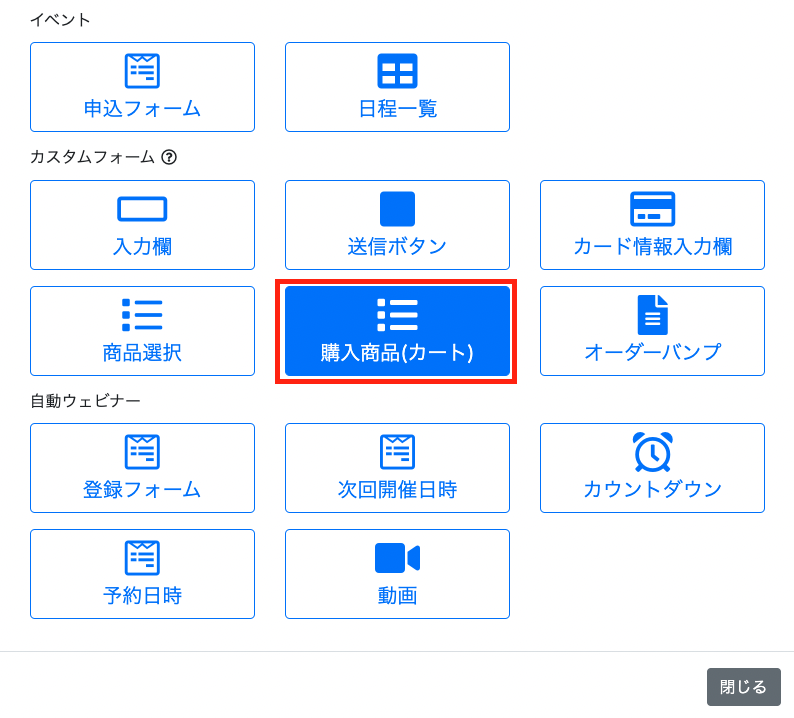The height and width of the screenshot is (718, 794).
Task: Choose the 予約日時 element tile
Action: [142, 574]
